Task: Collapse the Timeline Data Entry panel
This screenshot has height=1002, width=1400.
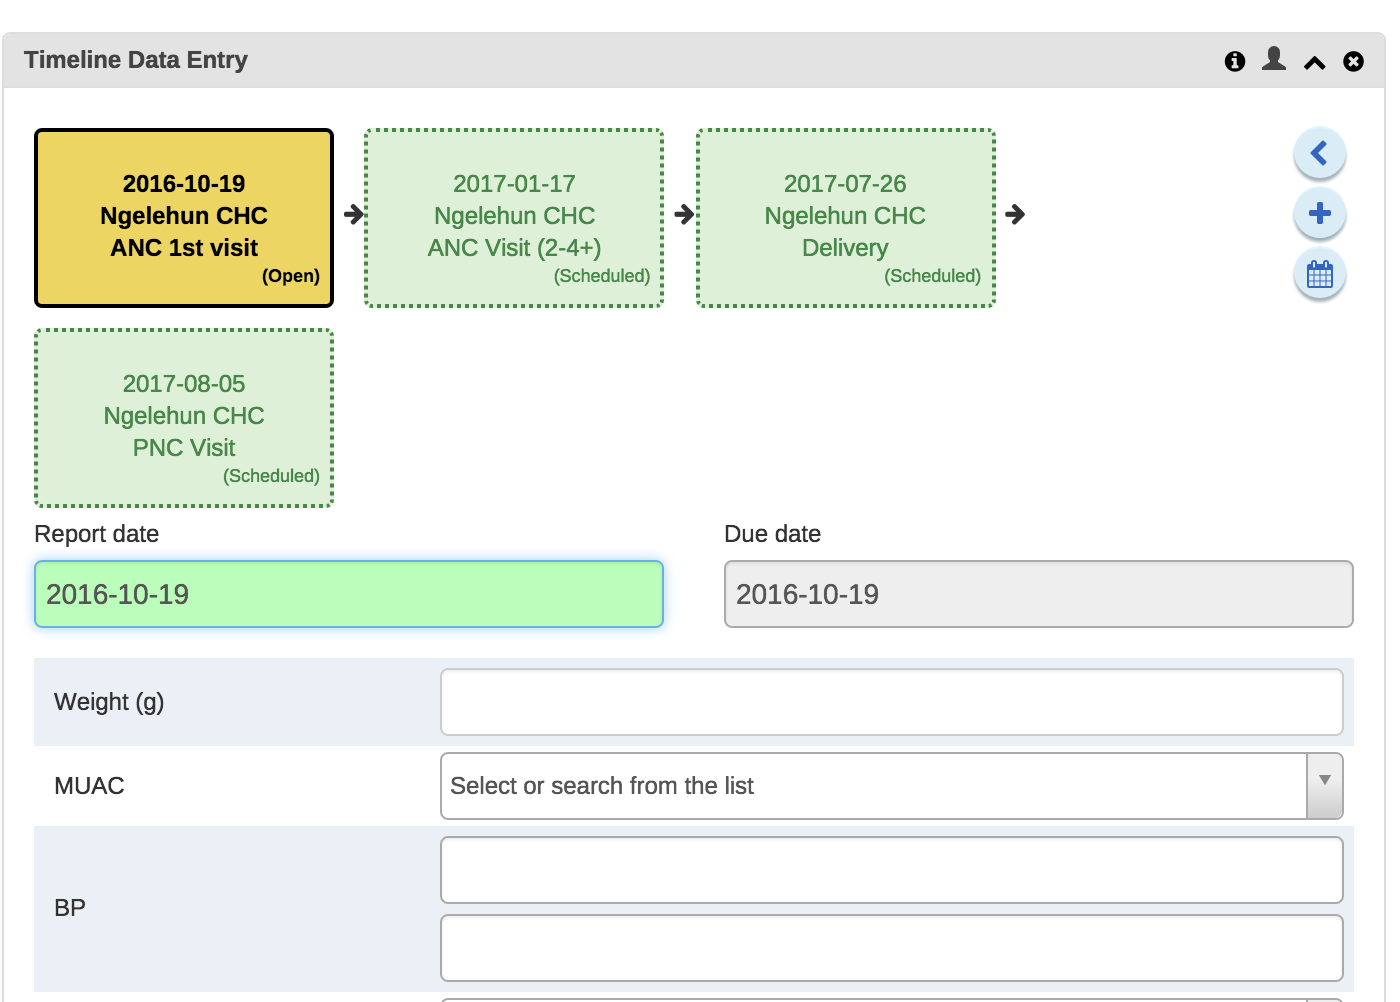Action: point(1315,62)
